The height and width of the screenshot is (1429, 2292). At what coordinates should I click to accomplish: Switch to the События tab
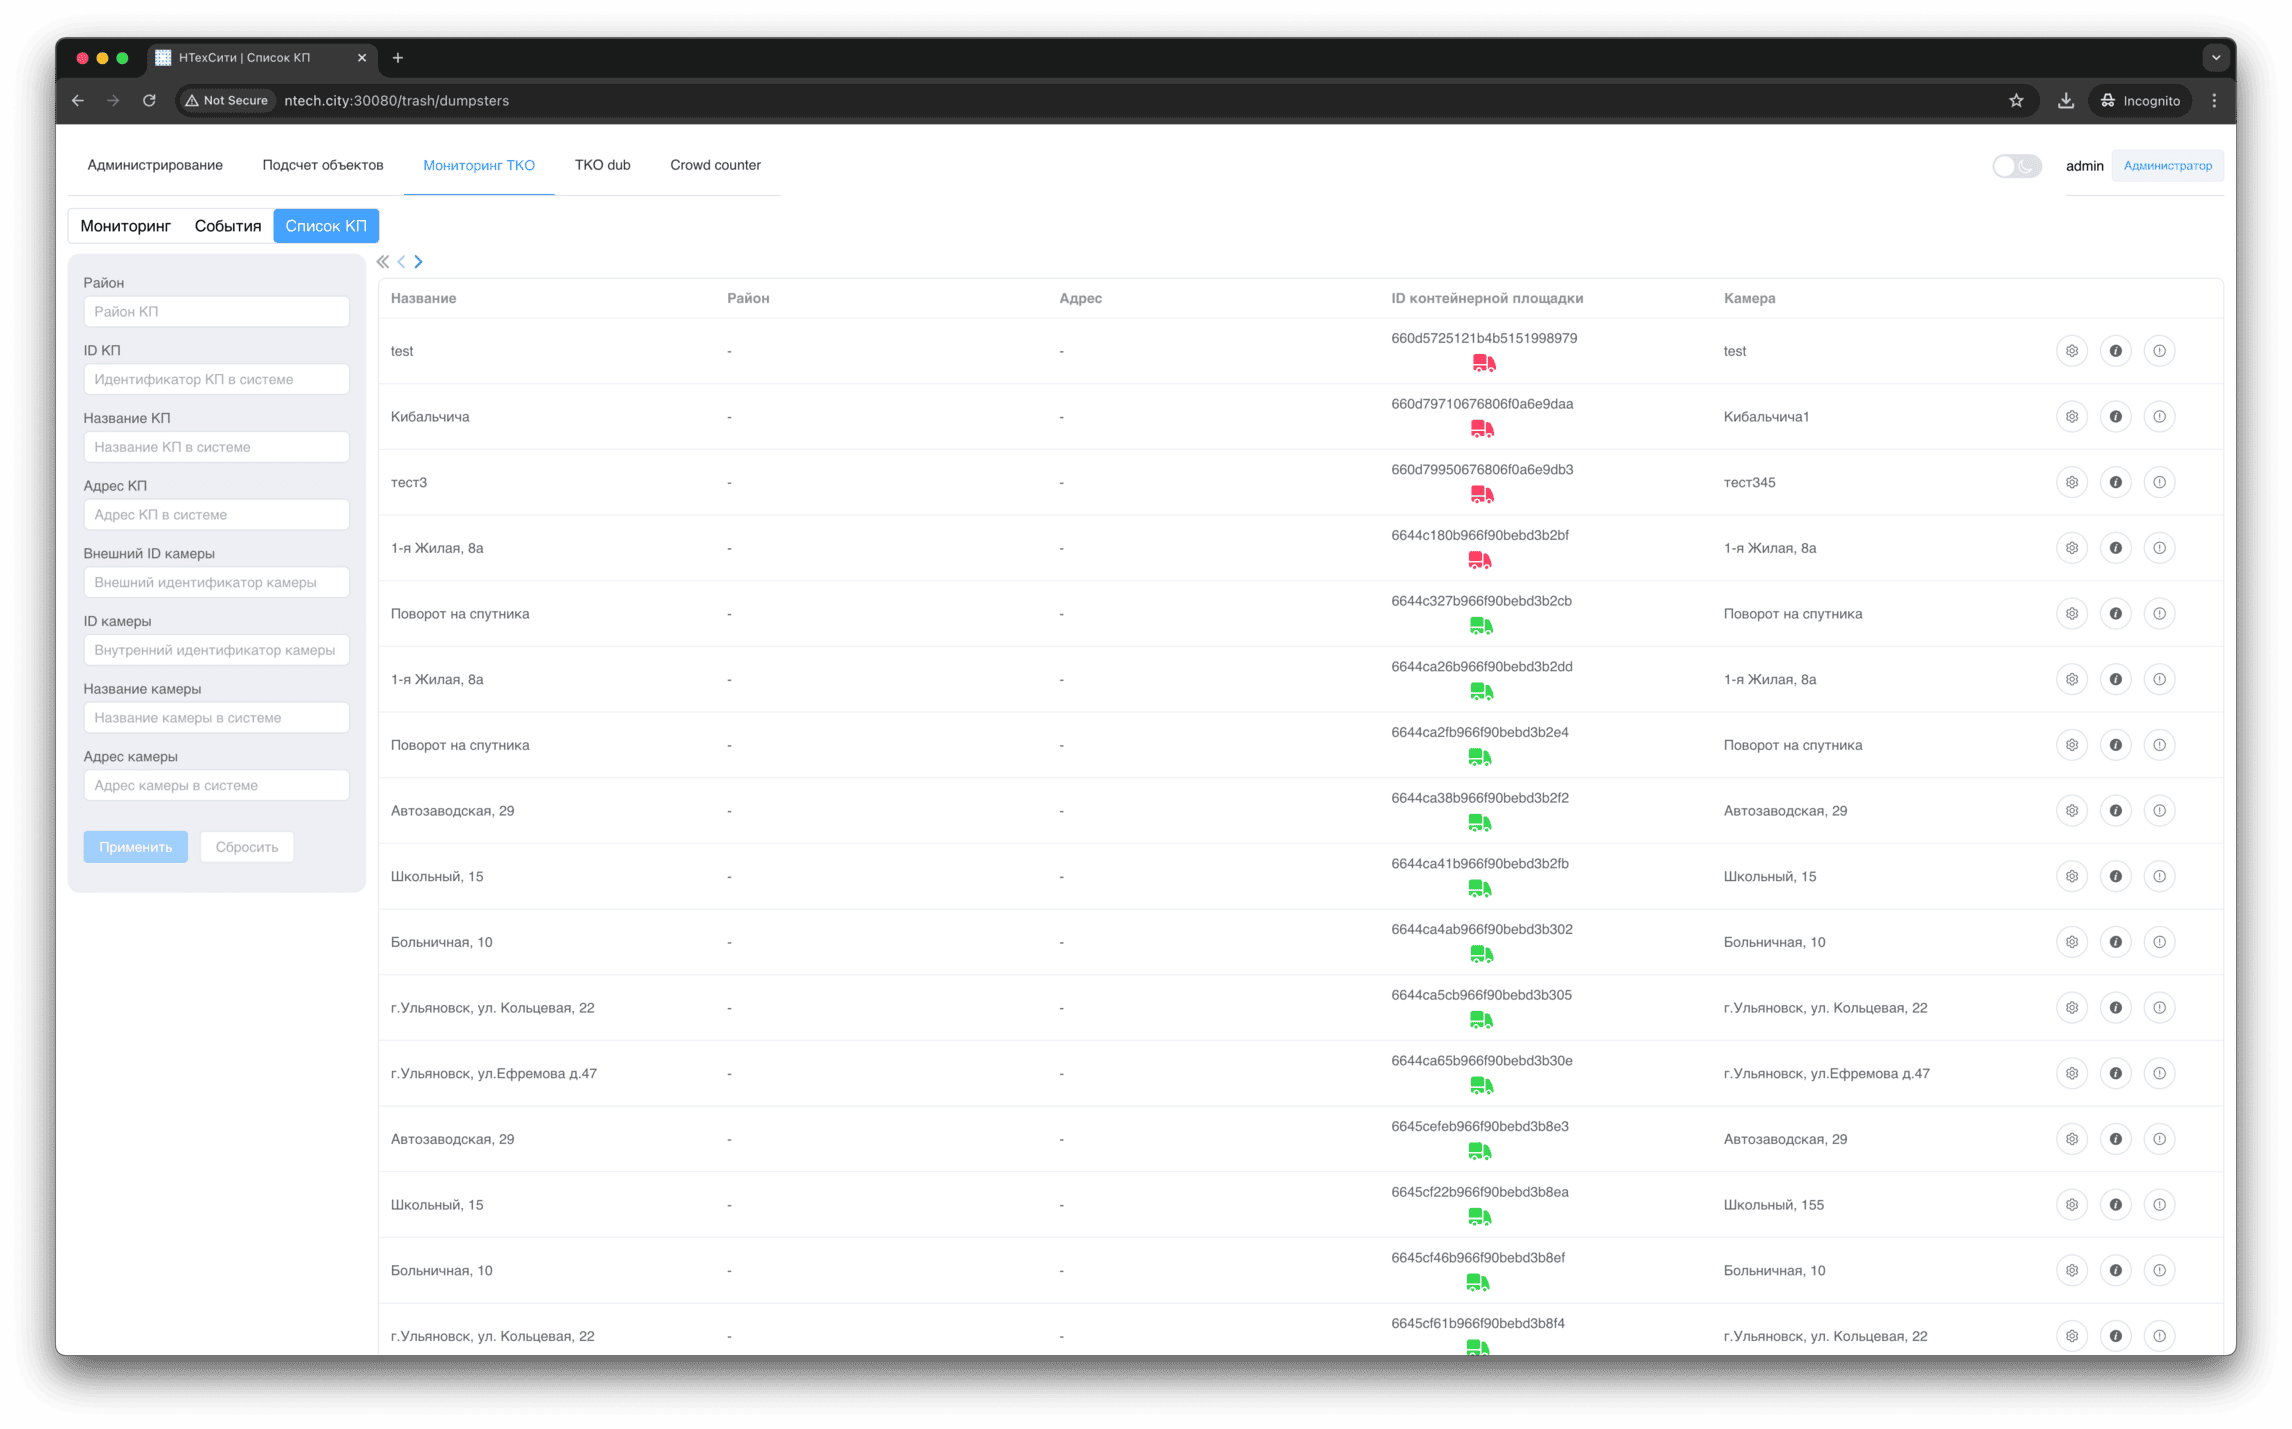(227, 226)
